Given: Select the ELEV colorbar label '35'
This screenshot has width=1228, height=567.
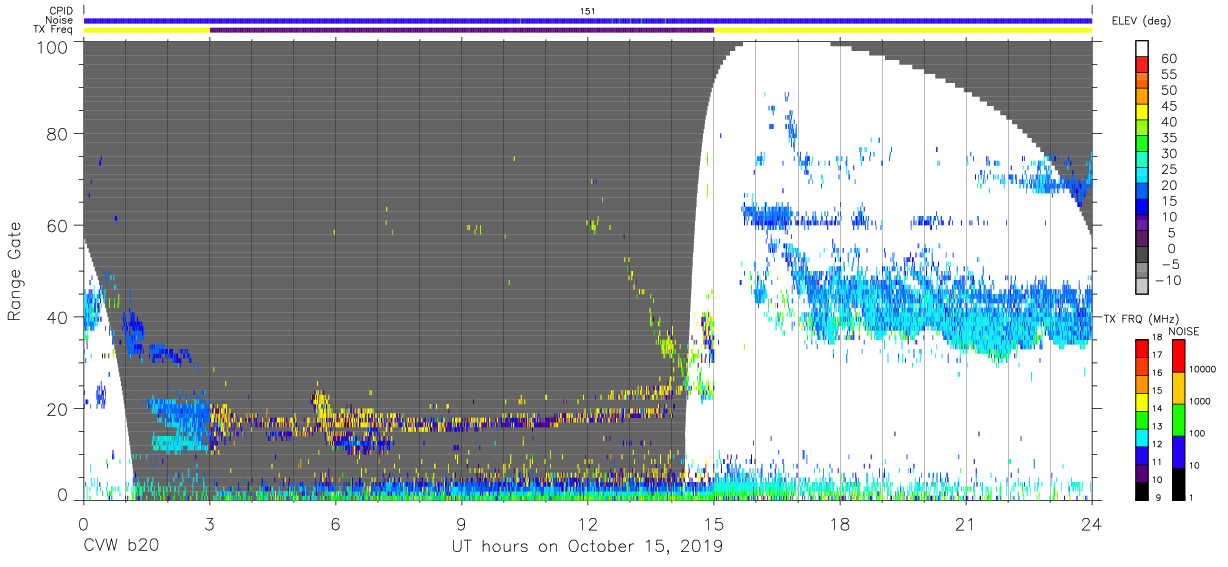Looking at the screenshot, I should click(x=1168, y=138).
